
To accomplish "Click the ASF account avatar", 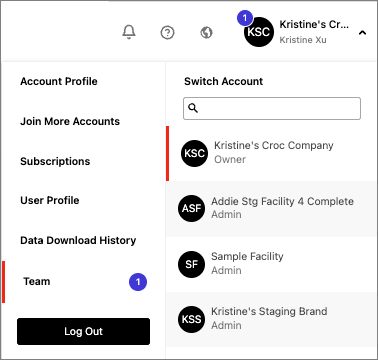I will 191,209.
